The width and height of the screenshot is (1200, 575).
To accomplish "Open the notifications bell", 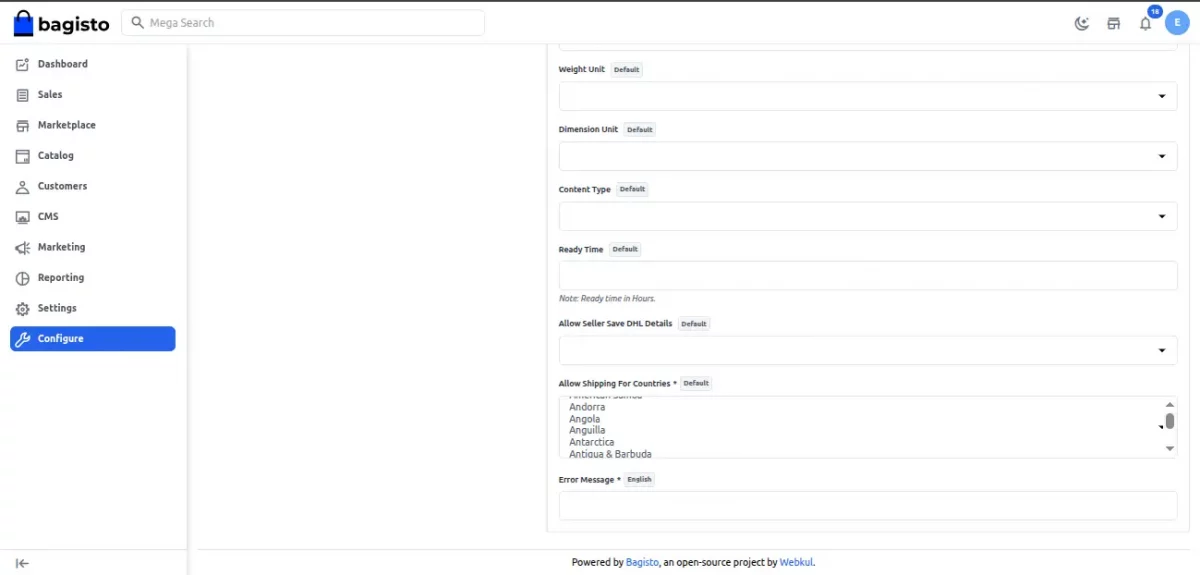I will [1145, 24].
